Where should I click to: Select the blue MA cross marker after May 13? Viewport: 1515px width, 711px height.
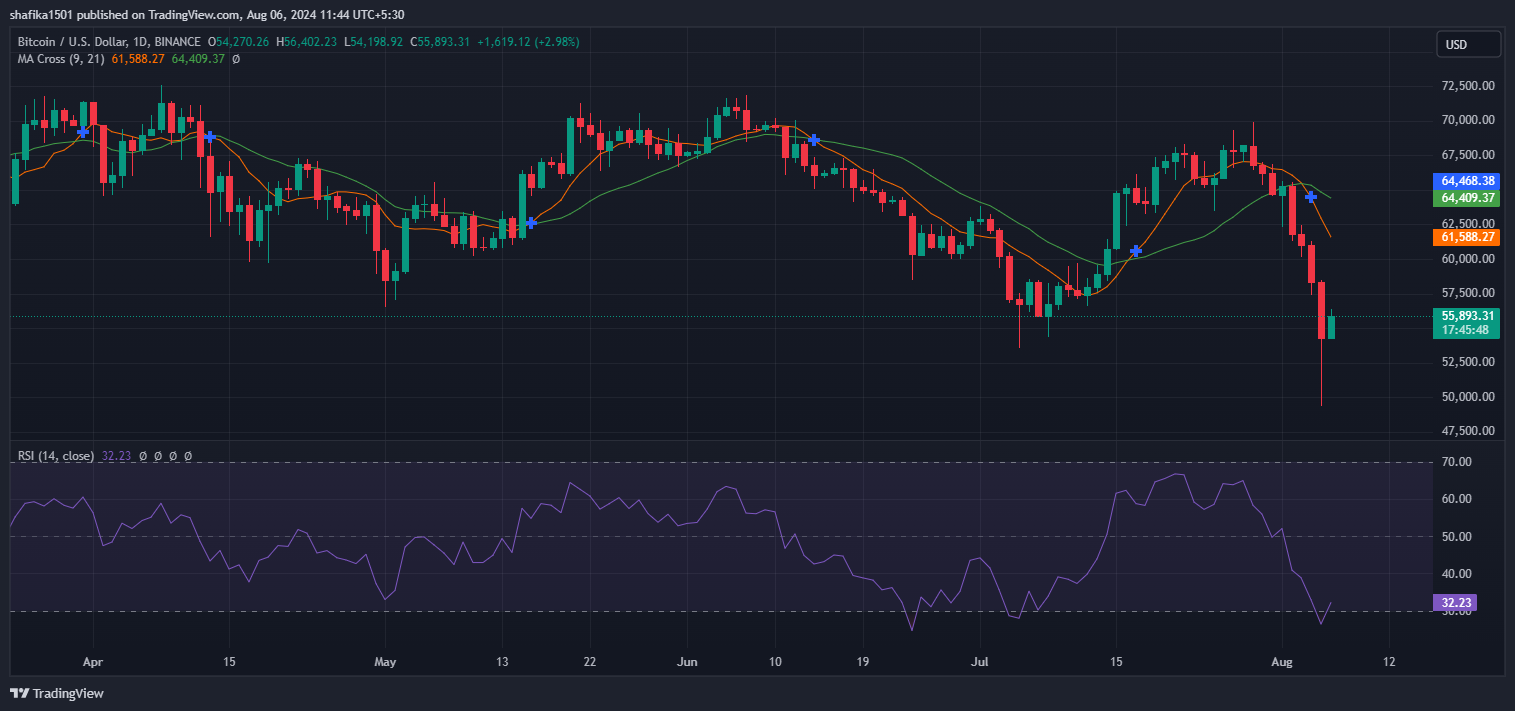[x=531, y=223]
